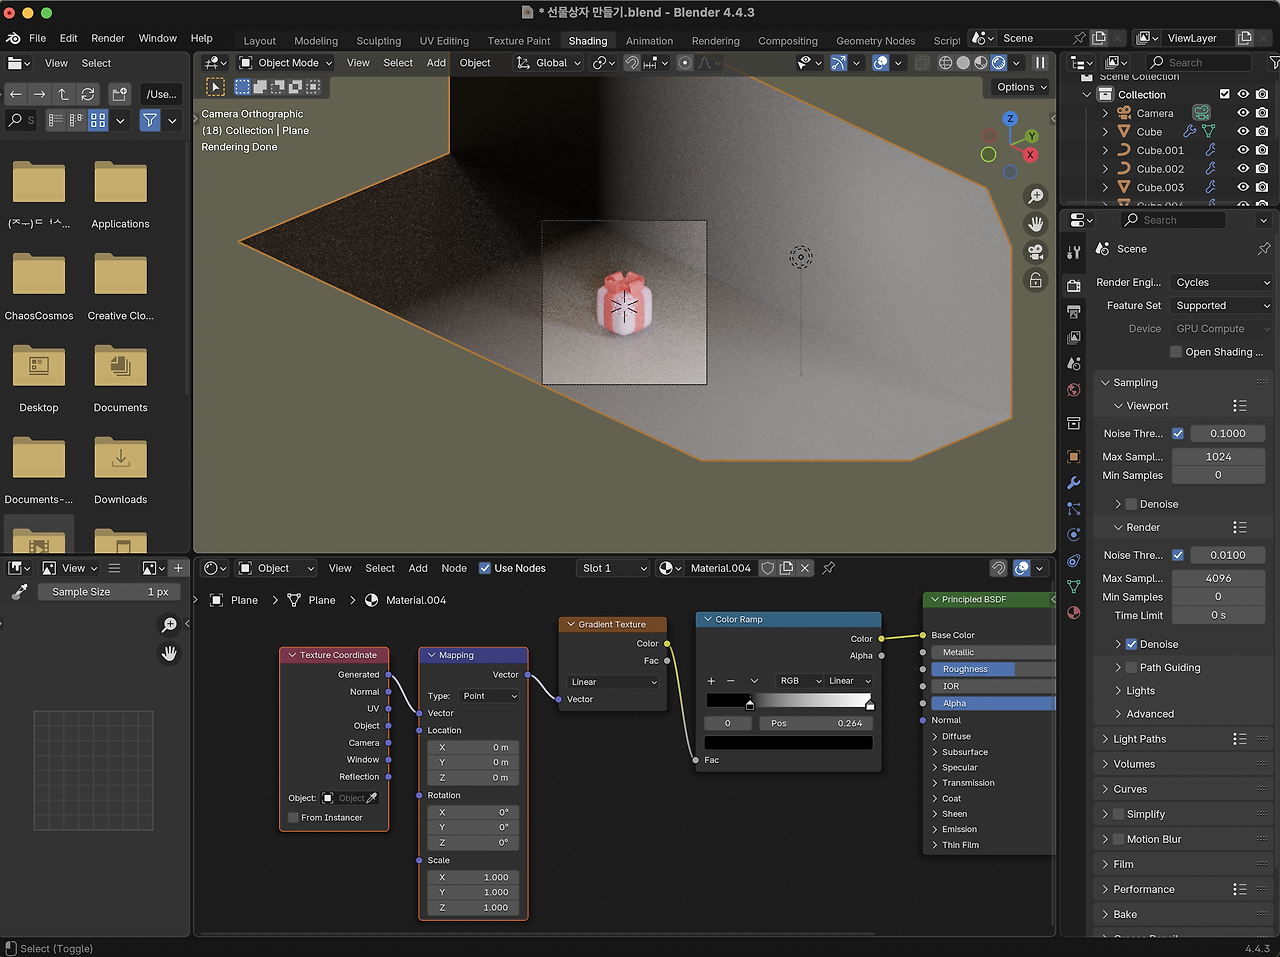Select the eyedropper sample tool
The width and height of the screenshot is (1280, 957).
click(x=19, y=592)
